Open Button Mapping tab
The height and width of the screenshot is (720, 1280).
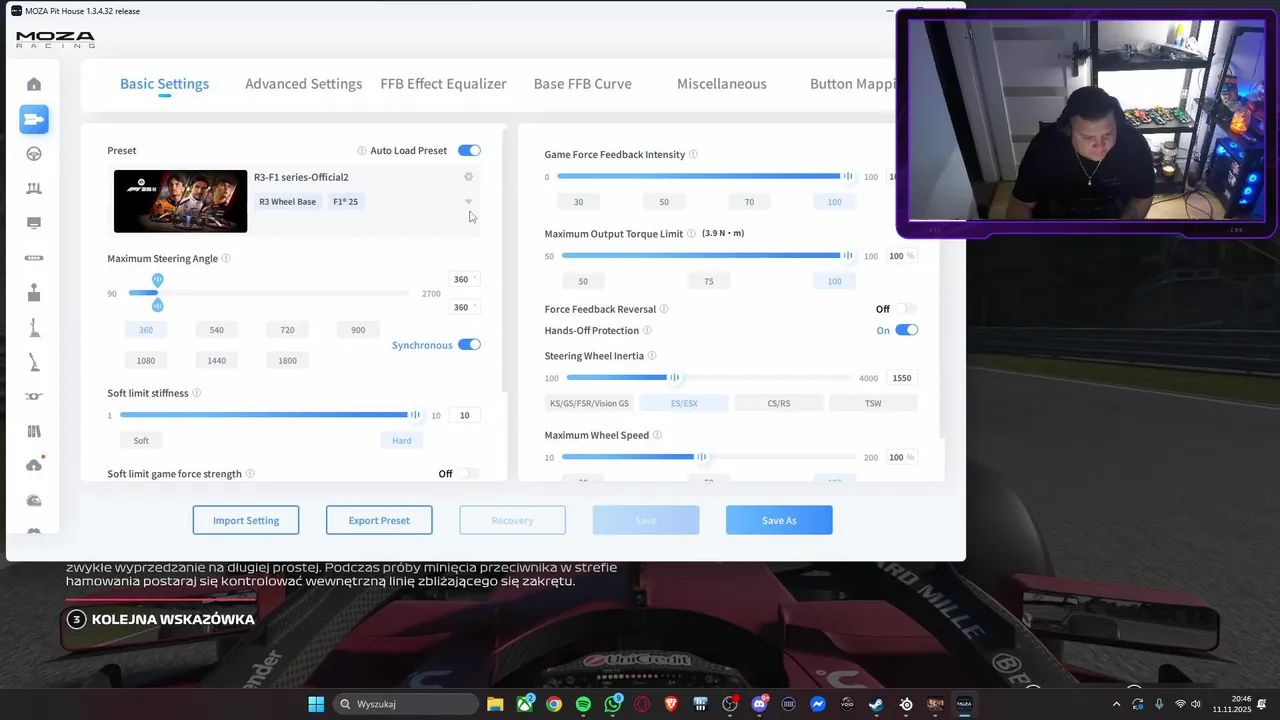852,84
